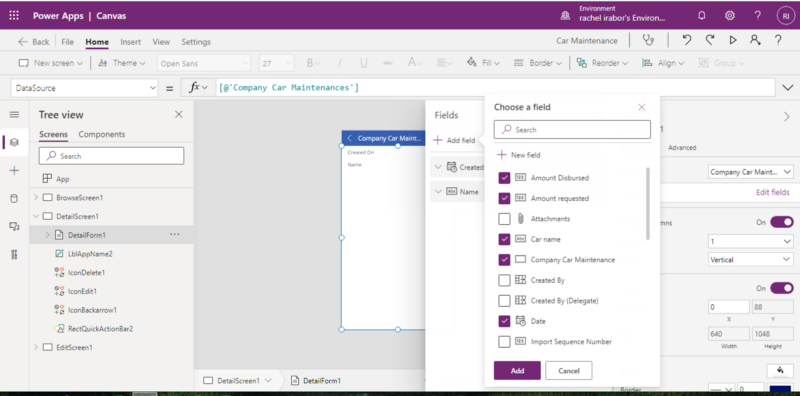Click the help question mark in purple header
This screenshot has height=396, width=800.
point(758,16)
